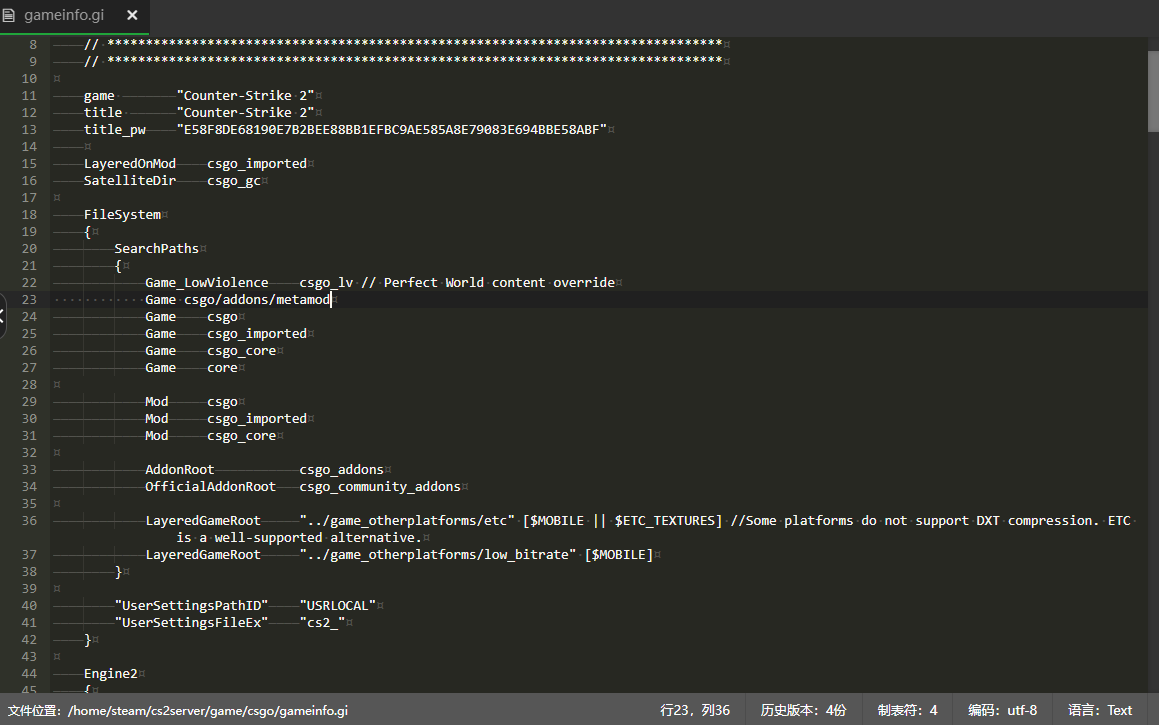The height and width of the screenshot is (725, 1159).
Task: Click the csgo_lv value
Action: pyautogui.click(x=326, y=282)
